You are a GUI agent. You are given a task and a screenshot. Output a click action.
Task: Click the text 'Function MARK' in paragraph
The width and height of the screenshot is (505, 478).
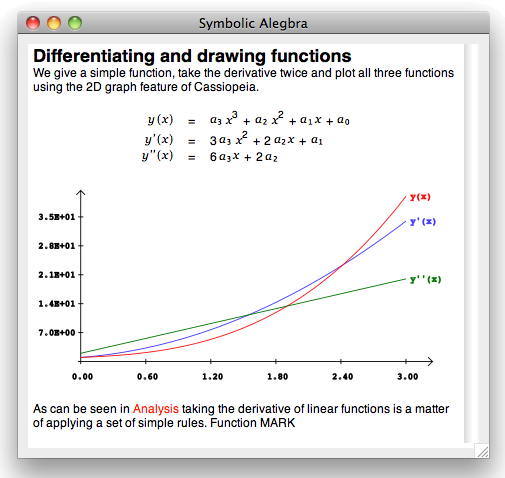pyautogui.click(x=253, y=423)
